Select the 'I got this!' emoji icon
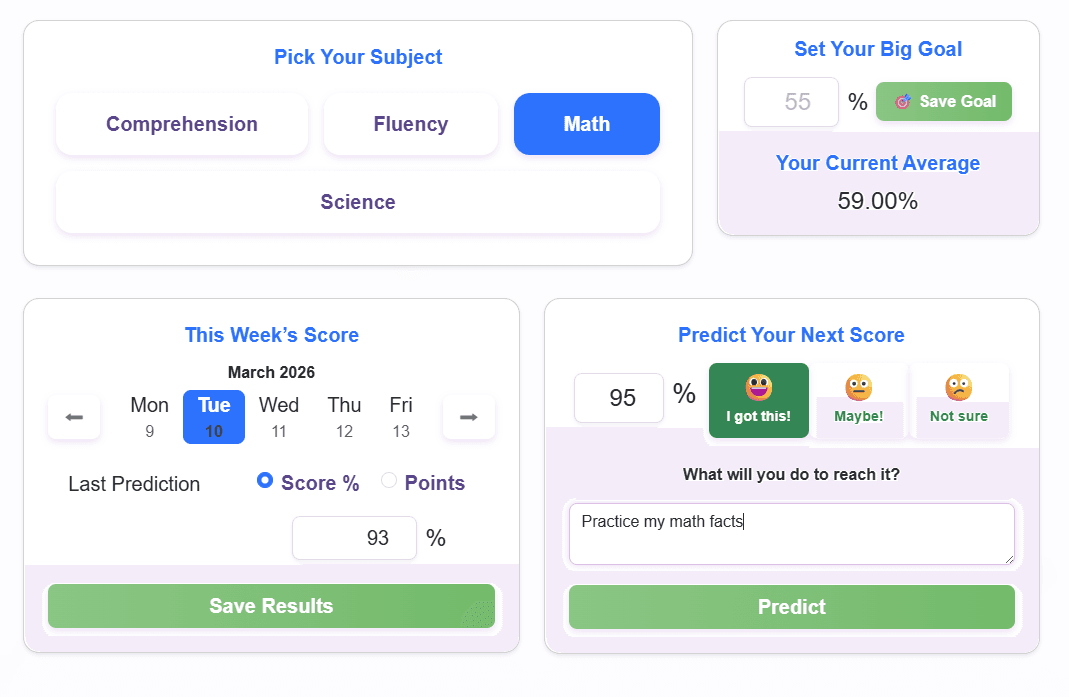 758,384
